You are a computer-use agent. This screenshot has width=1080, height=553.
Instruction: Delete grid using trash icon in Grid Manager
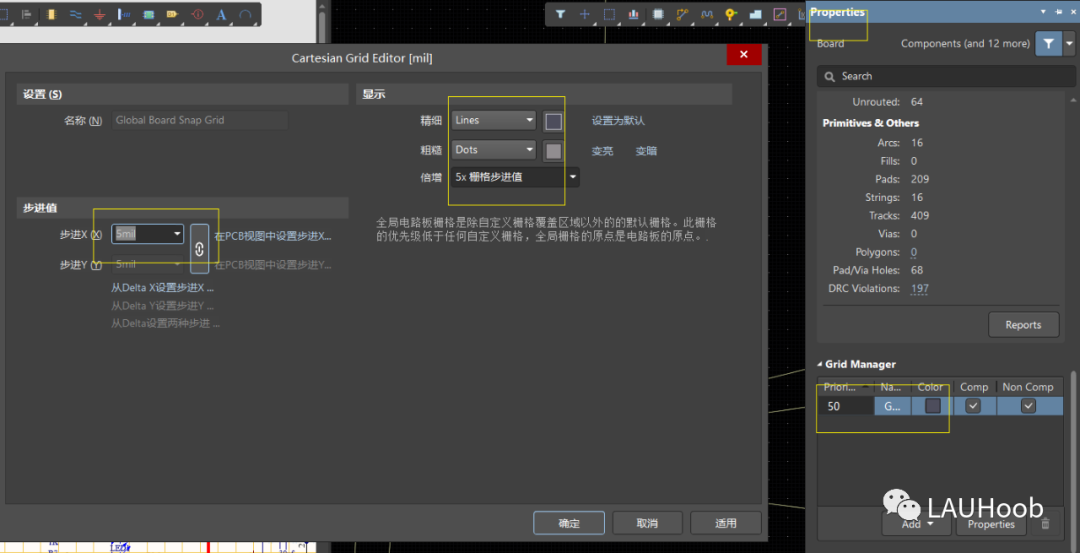[1045, 524]
